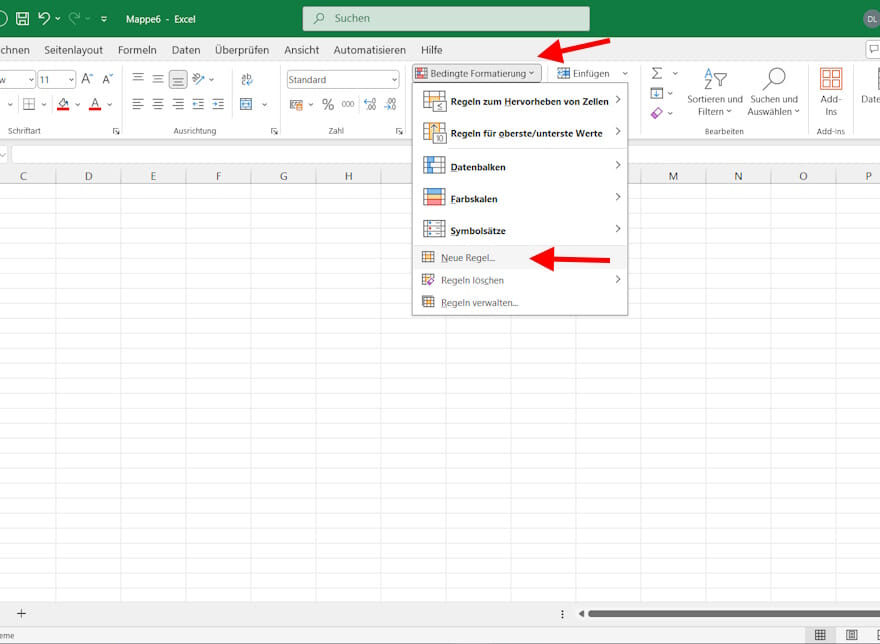
Task: Select the AutoSum icon
Action: click(x=657, y=72)
